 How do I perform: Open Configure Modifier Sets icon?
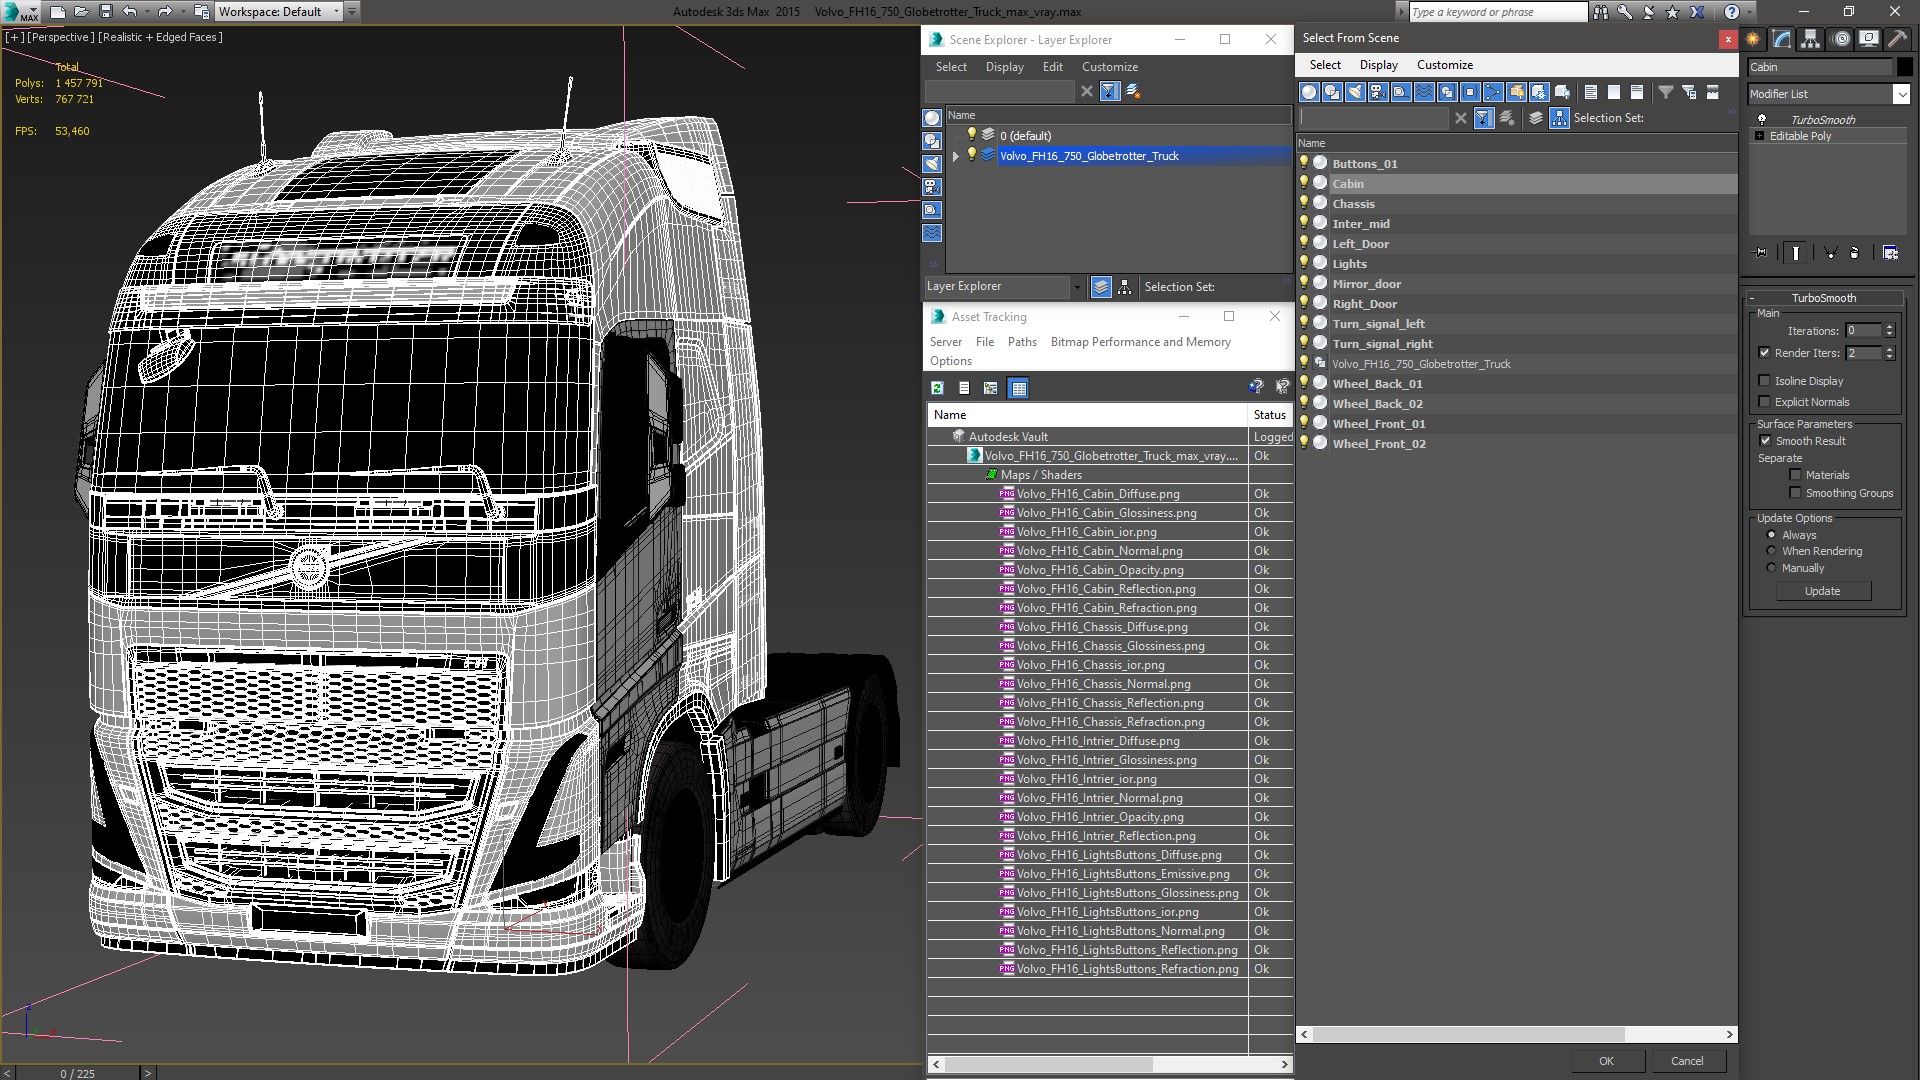coord(1890,253)
